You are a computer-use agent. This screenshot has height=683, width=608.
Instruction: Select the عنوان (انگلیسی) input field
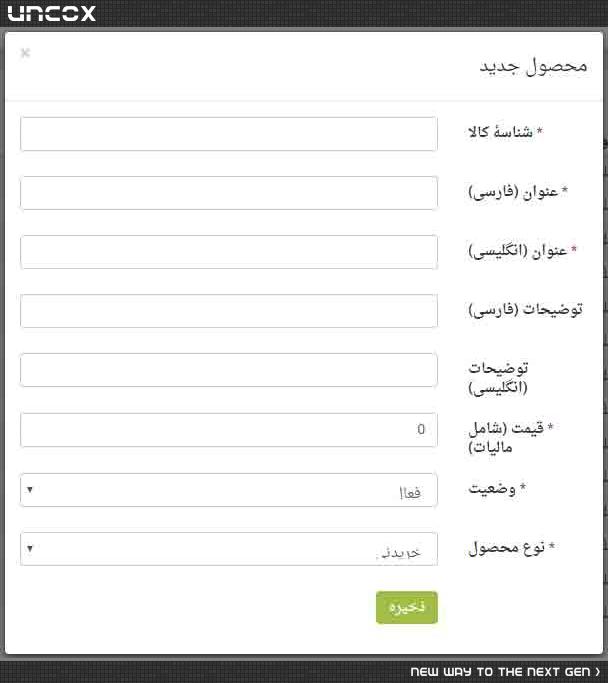pos(229,252)
